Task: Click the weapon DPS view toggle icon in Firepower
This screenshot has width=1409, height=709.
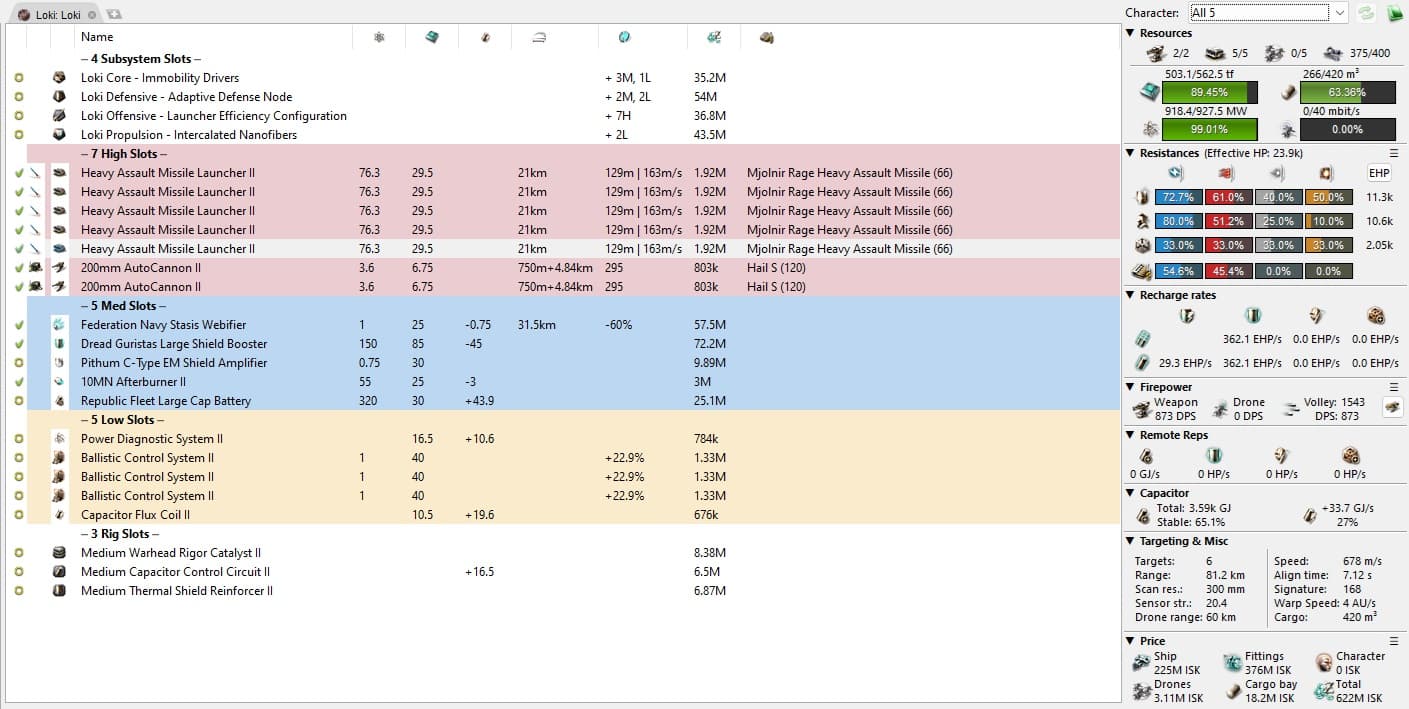Action: pyautogui.click(x=1391, y=407)
